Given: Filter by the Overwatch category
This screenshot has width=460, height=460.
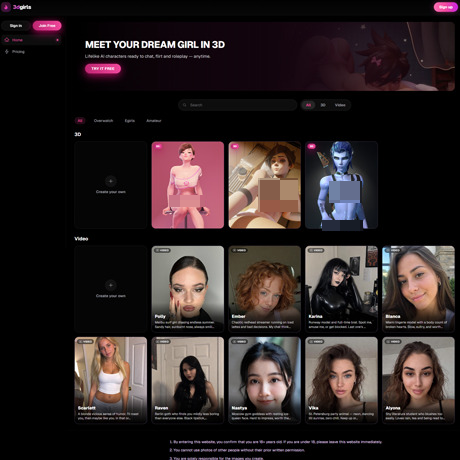Looking at the screenshot, I should click(x=103, y=121).
